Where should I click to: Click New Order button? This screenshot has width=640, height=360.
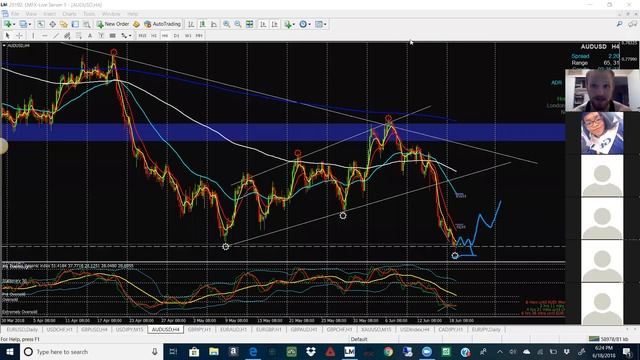[113, 24]
